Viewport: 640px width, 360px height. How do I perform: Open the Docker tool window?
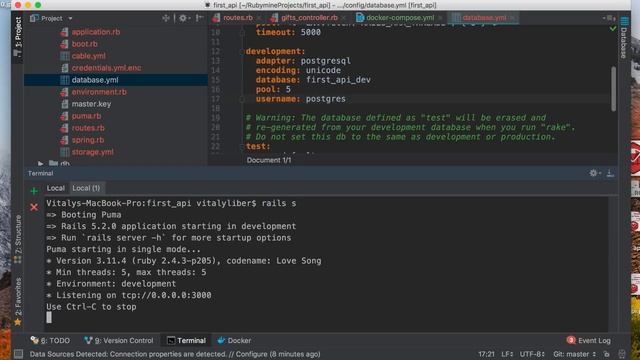(x=234, y=340)
